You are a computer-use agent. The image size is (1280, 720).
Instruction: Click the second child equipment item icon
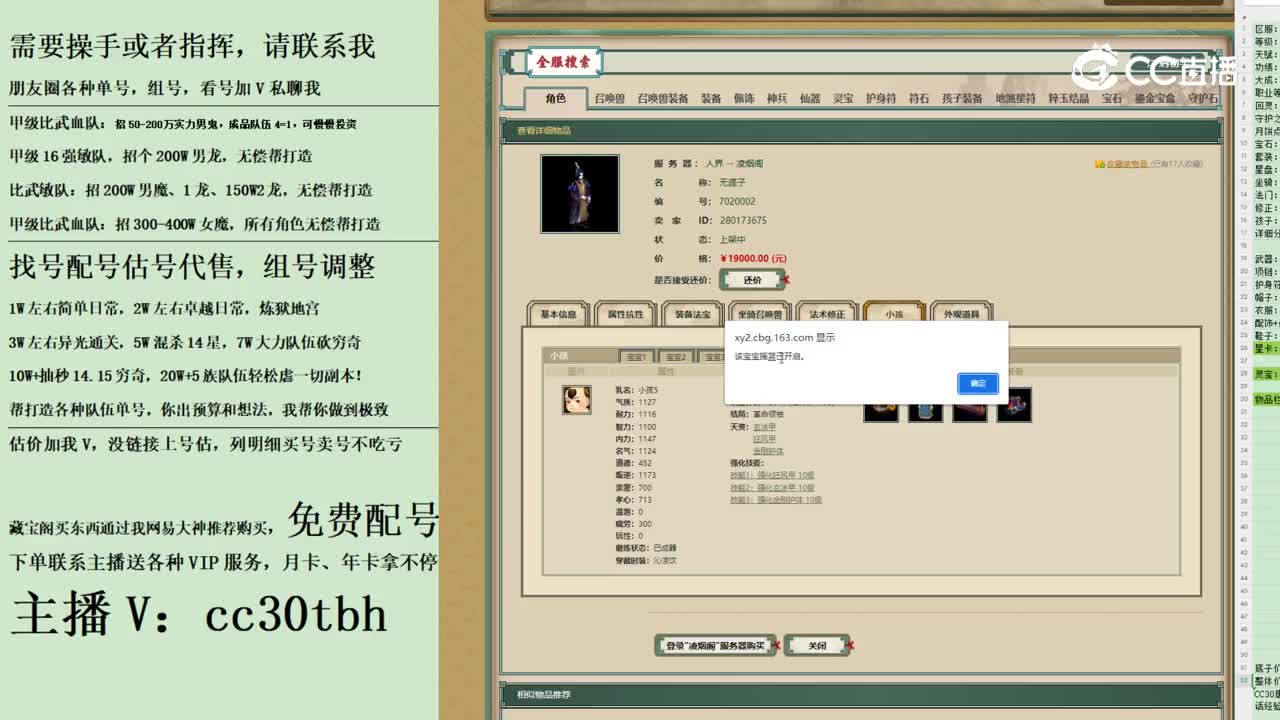(925, 405)
